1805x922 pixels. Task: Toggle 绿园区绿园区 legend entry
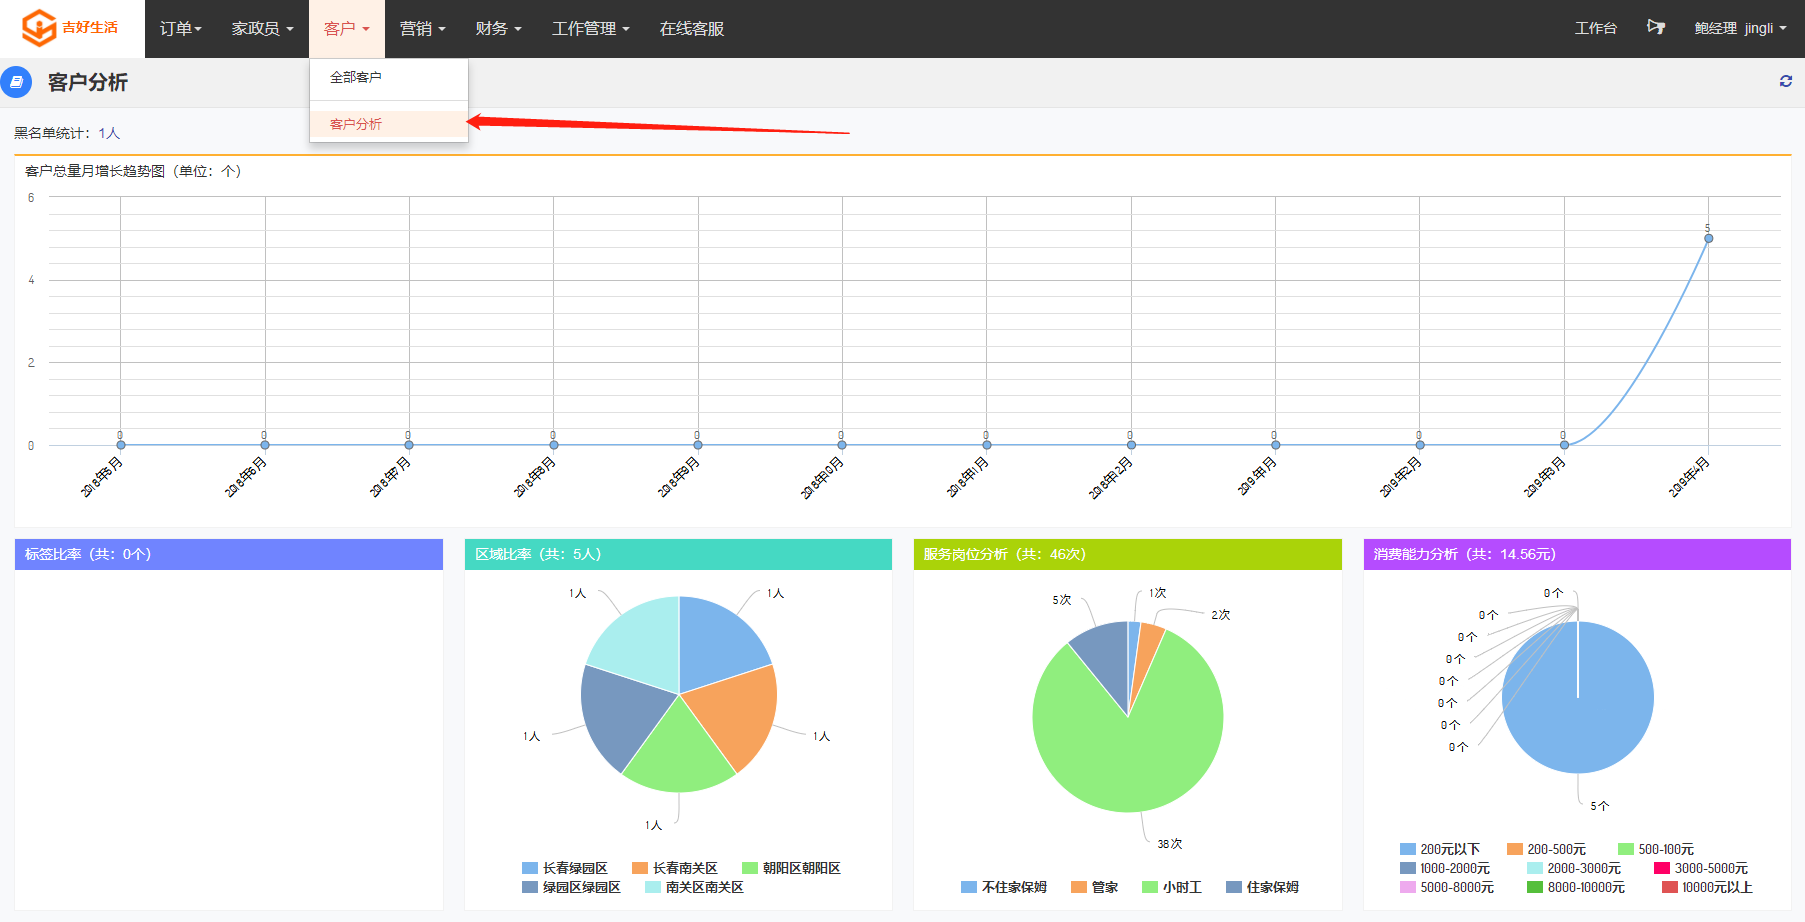tap(571, 887)
